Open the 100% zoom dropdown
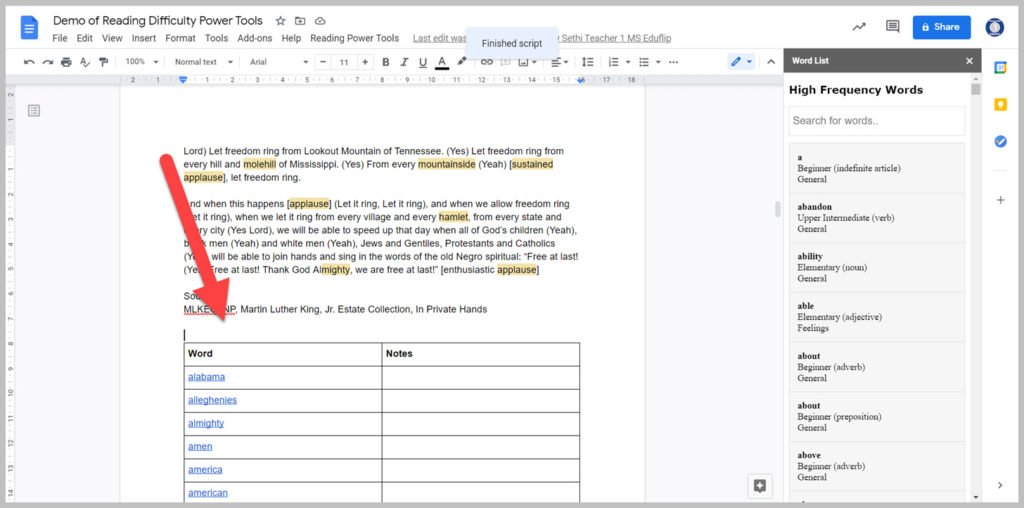Viewport: 1024px width, 508px height. point(142,62)
